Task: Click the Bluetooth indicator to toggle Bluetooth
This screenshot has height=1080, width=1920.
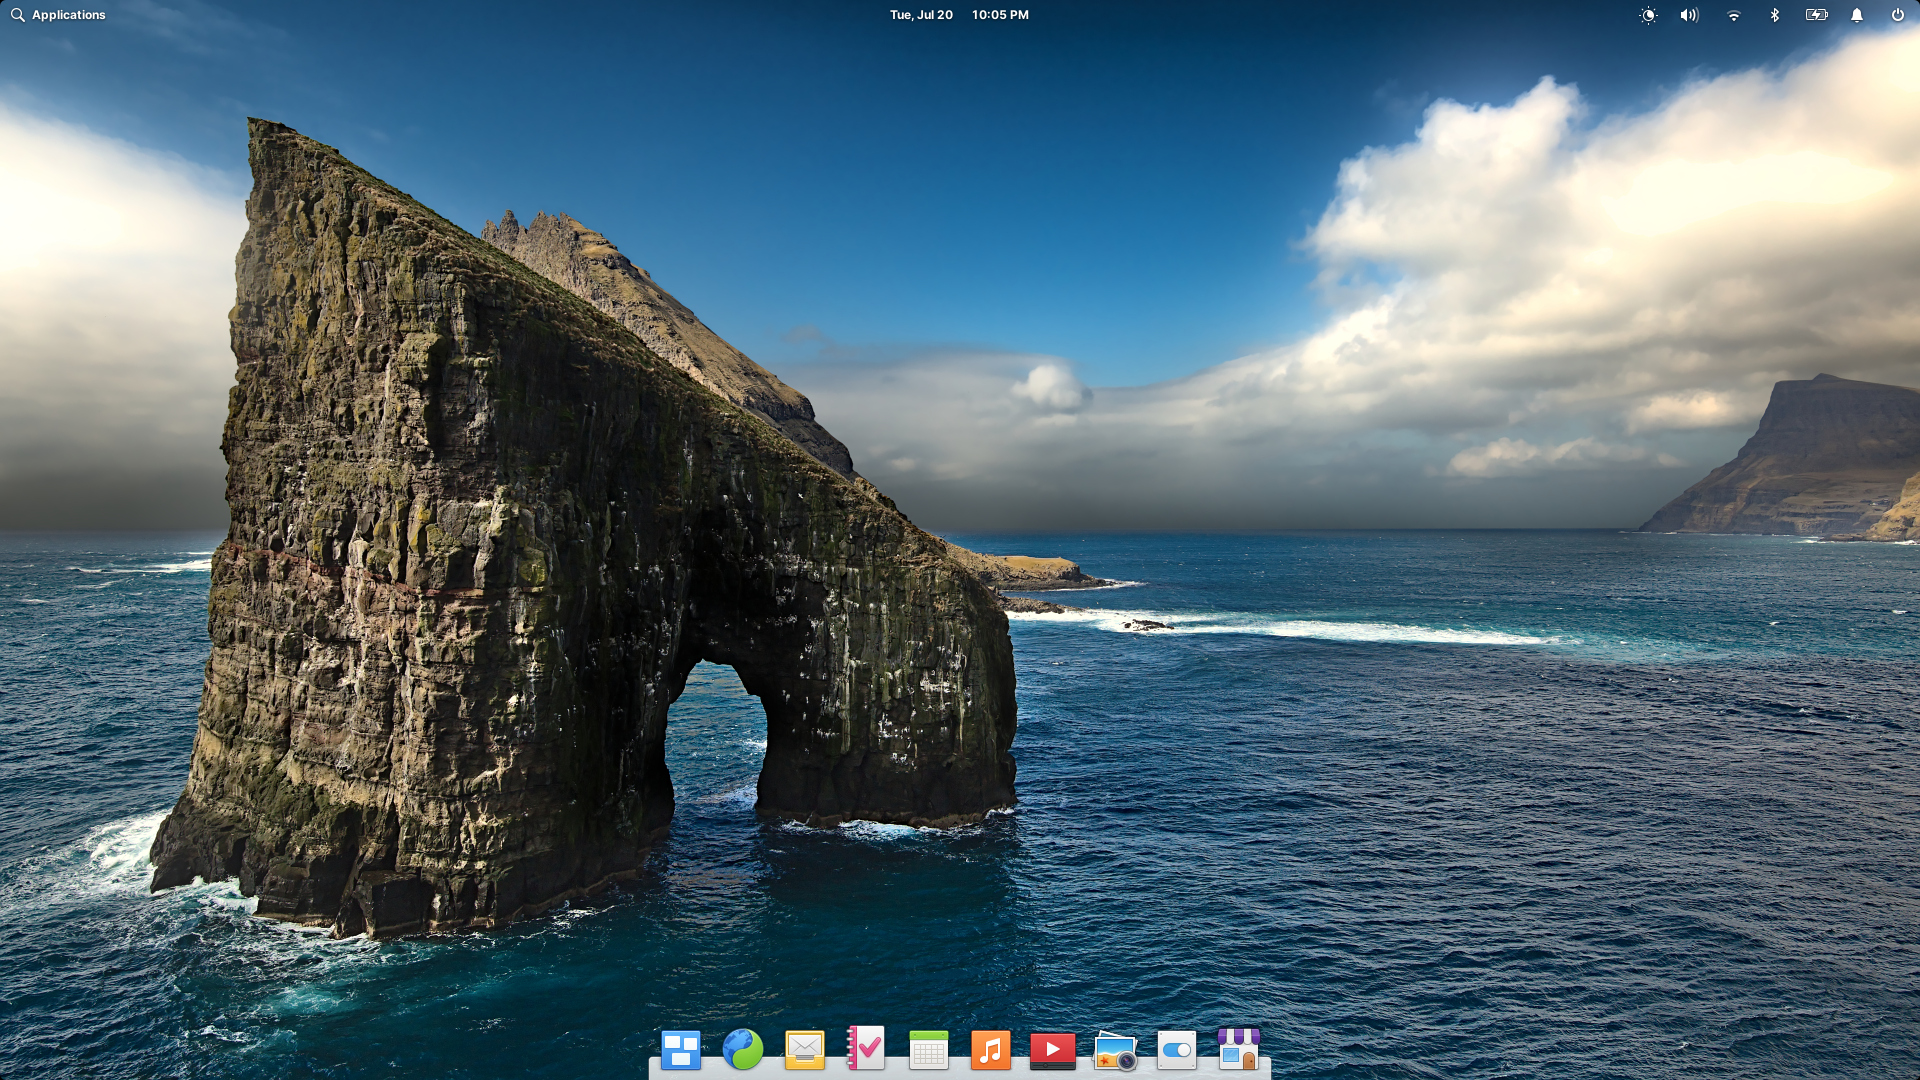Action: click(x=1774, y=15)
